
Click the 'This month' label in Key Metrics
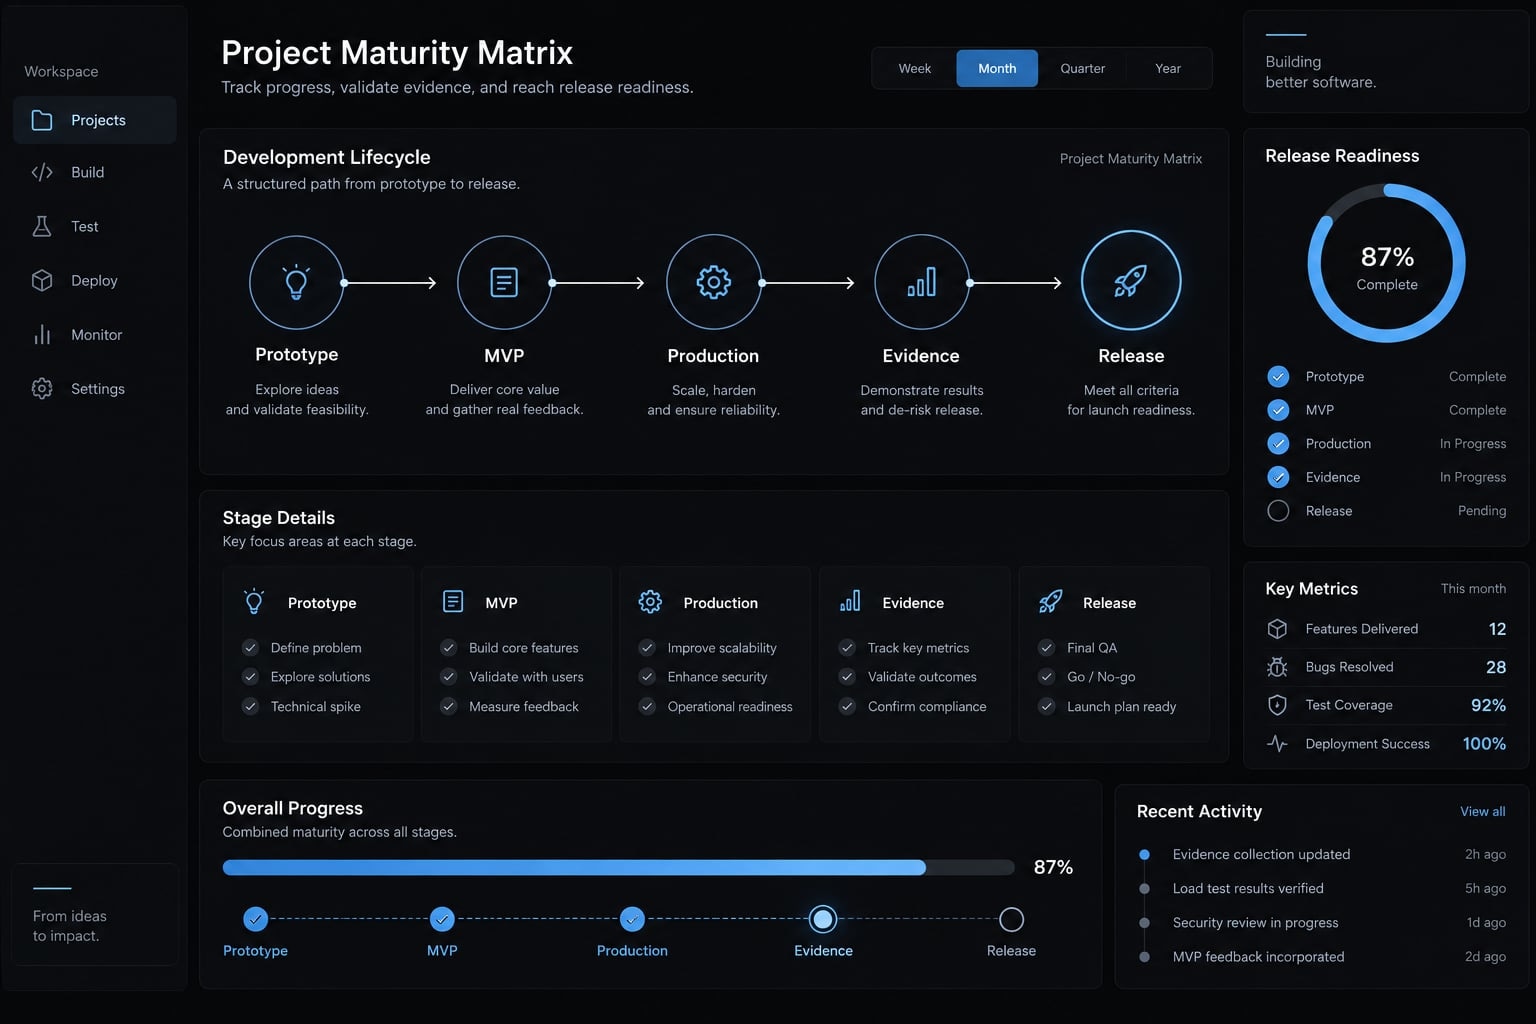pos(1473,589)
